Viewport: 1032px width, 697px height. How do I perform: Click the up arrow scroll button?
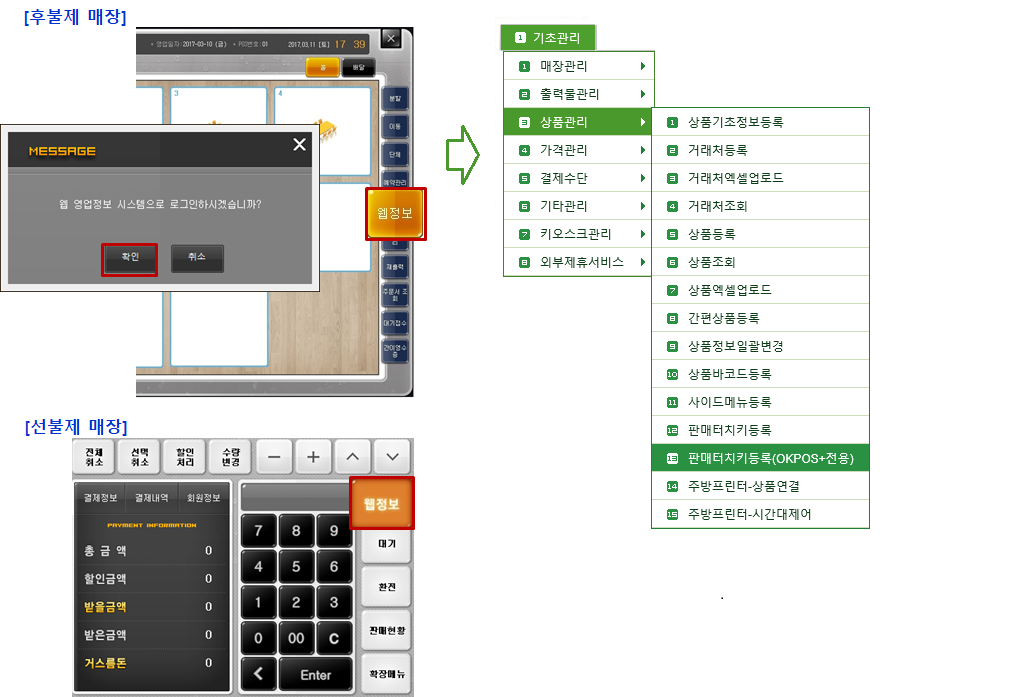pyautogui.click(x=351, y=457)
